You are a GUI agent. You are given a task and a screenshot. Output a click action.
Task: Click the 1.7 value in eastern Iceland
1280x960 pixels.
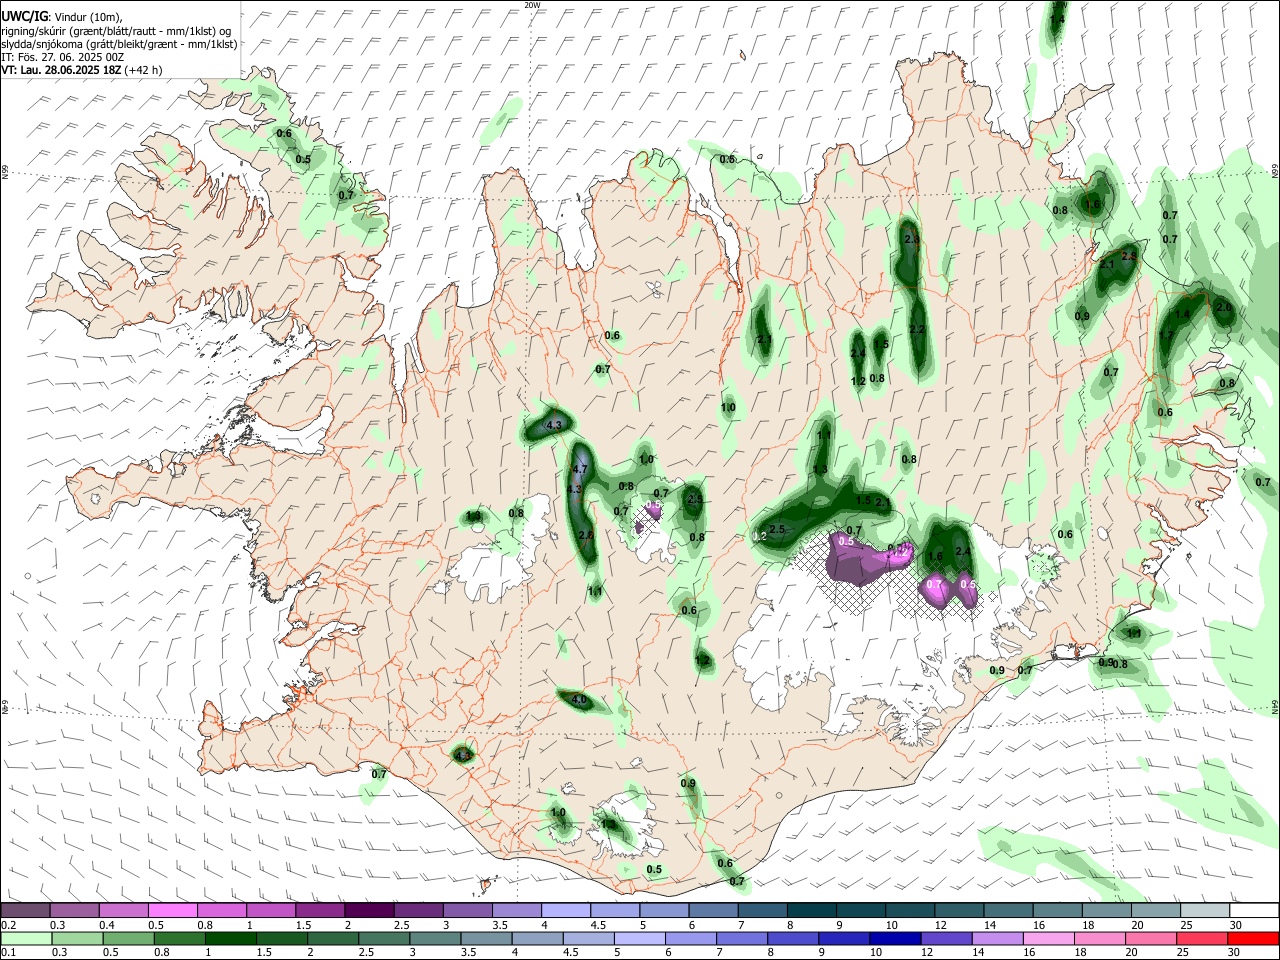pos(1166,336)
